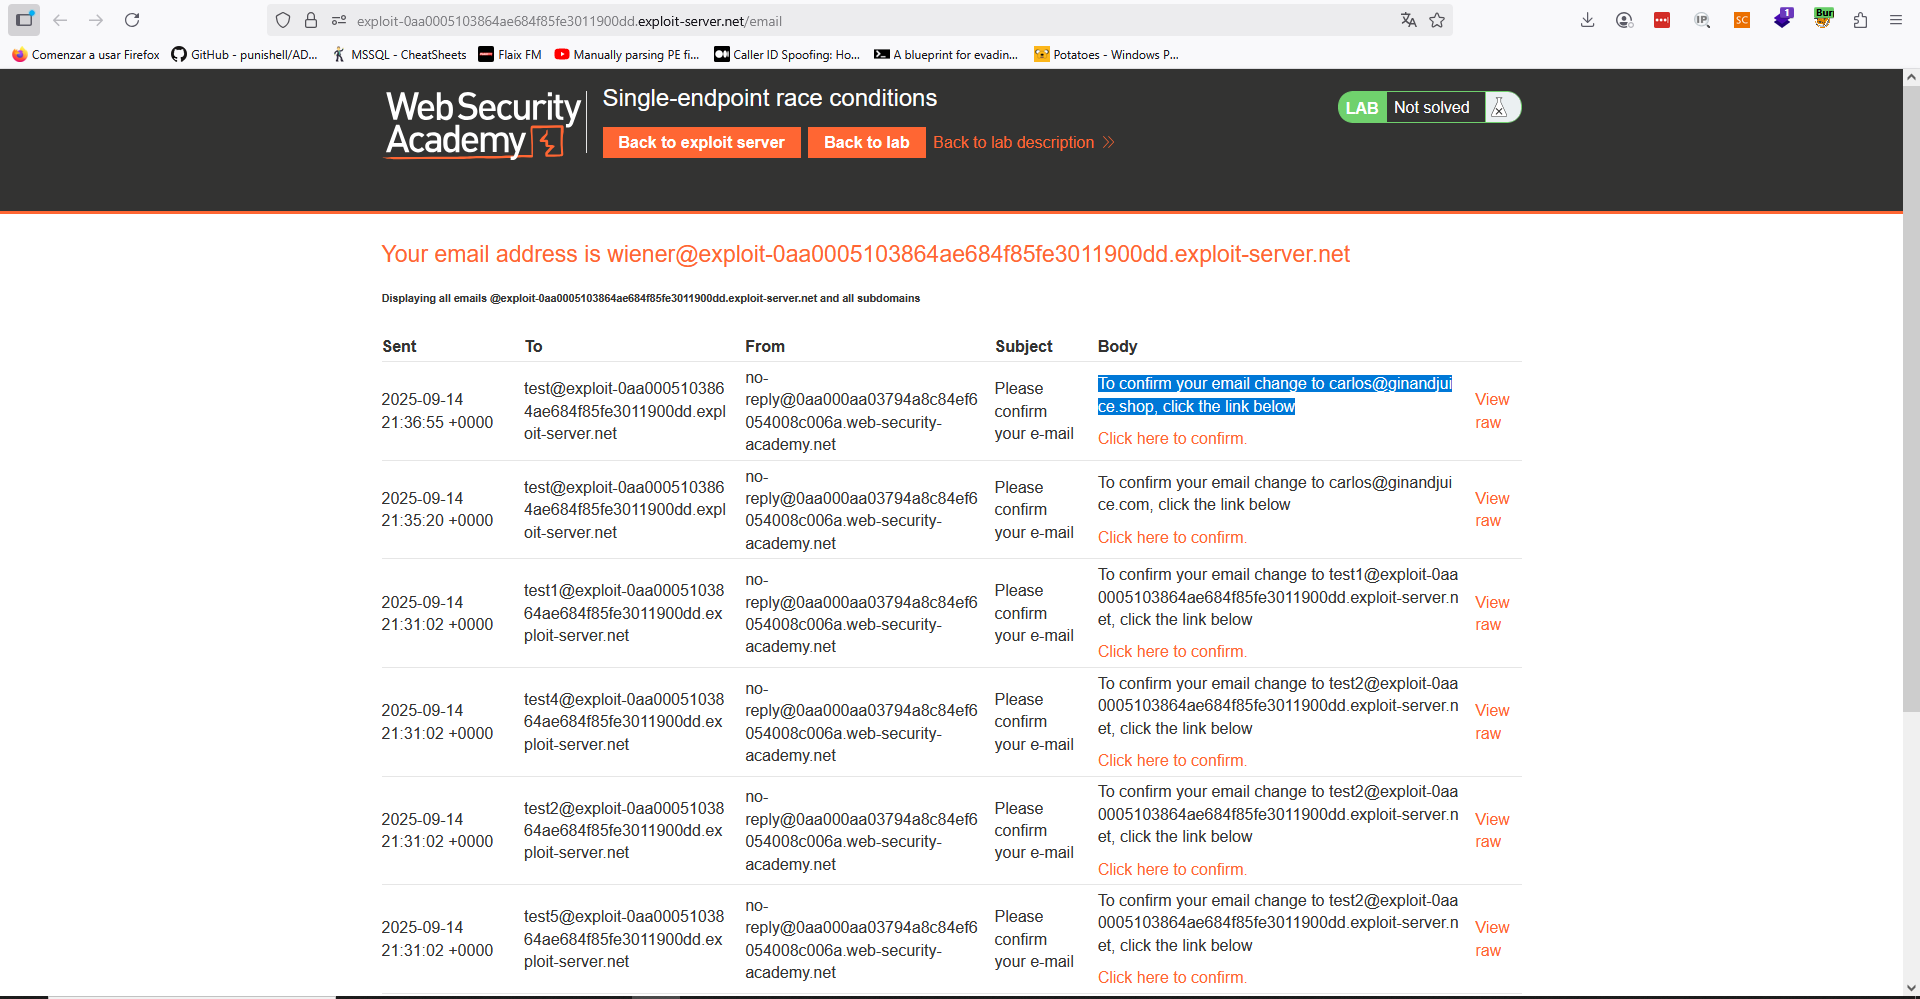Reload the page with the refresh icon
Viewport: 1920px width, 999px height.
(132, 20)
